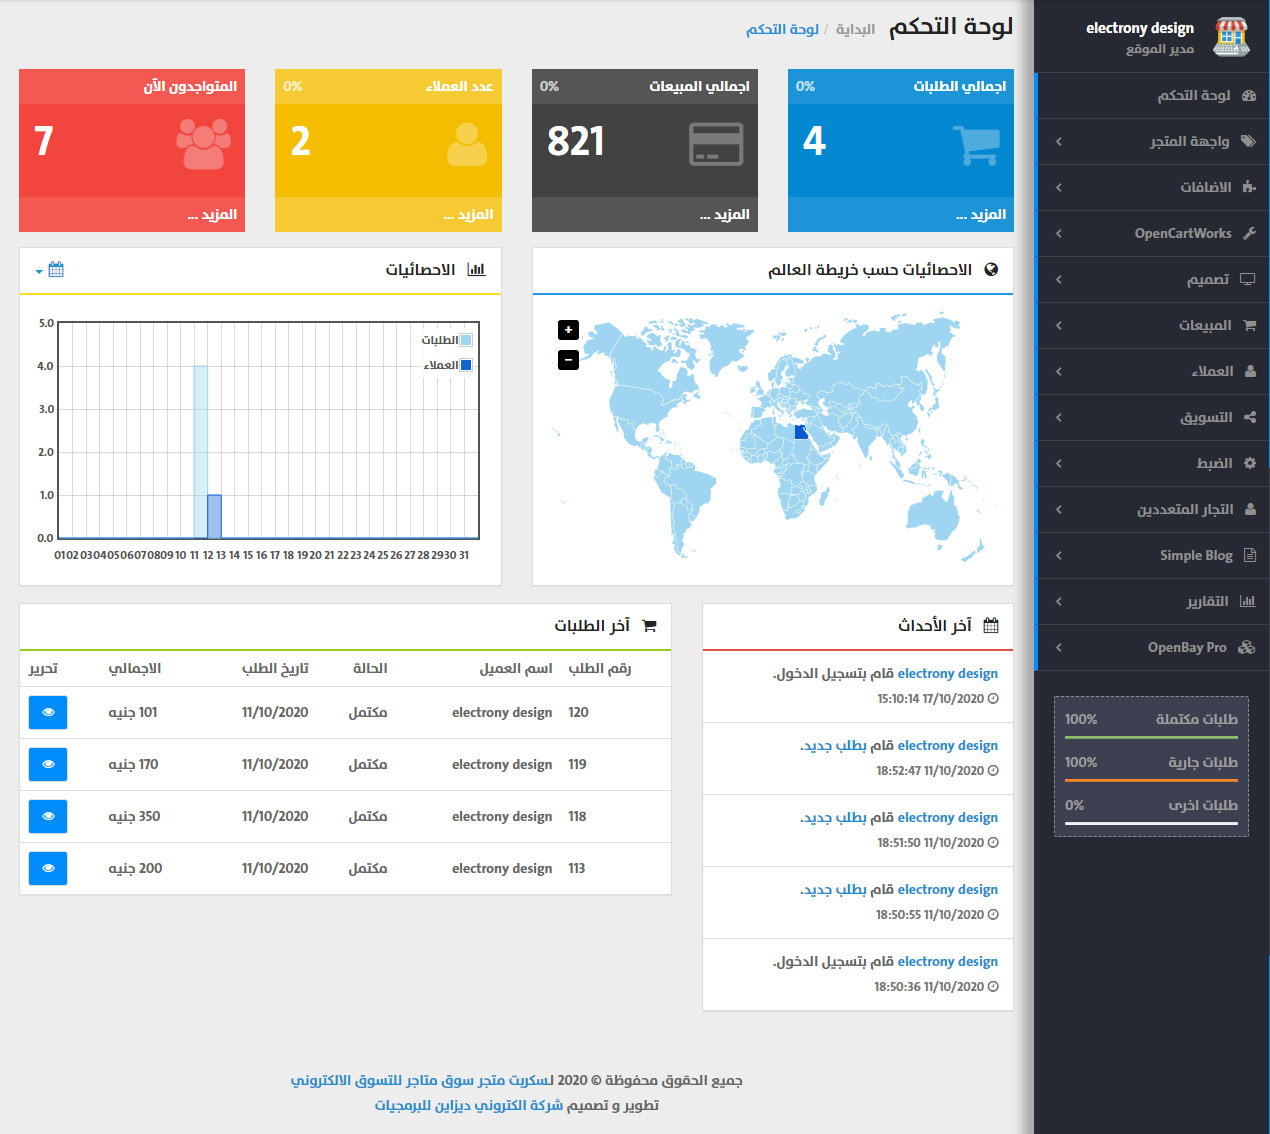
Task: Zoom out on the world map
Action: (568, 360)
